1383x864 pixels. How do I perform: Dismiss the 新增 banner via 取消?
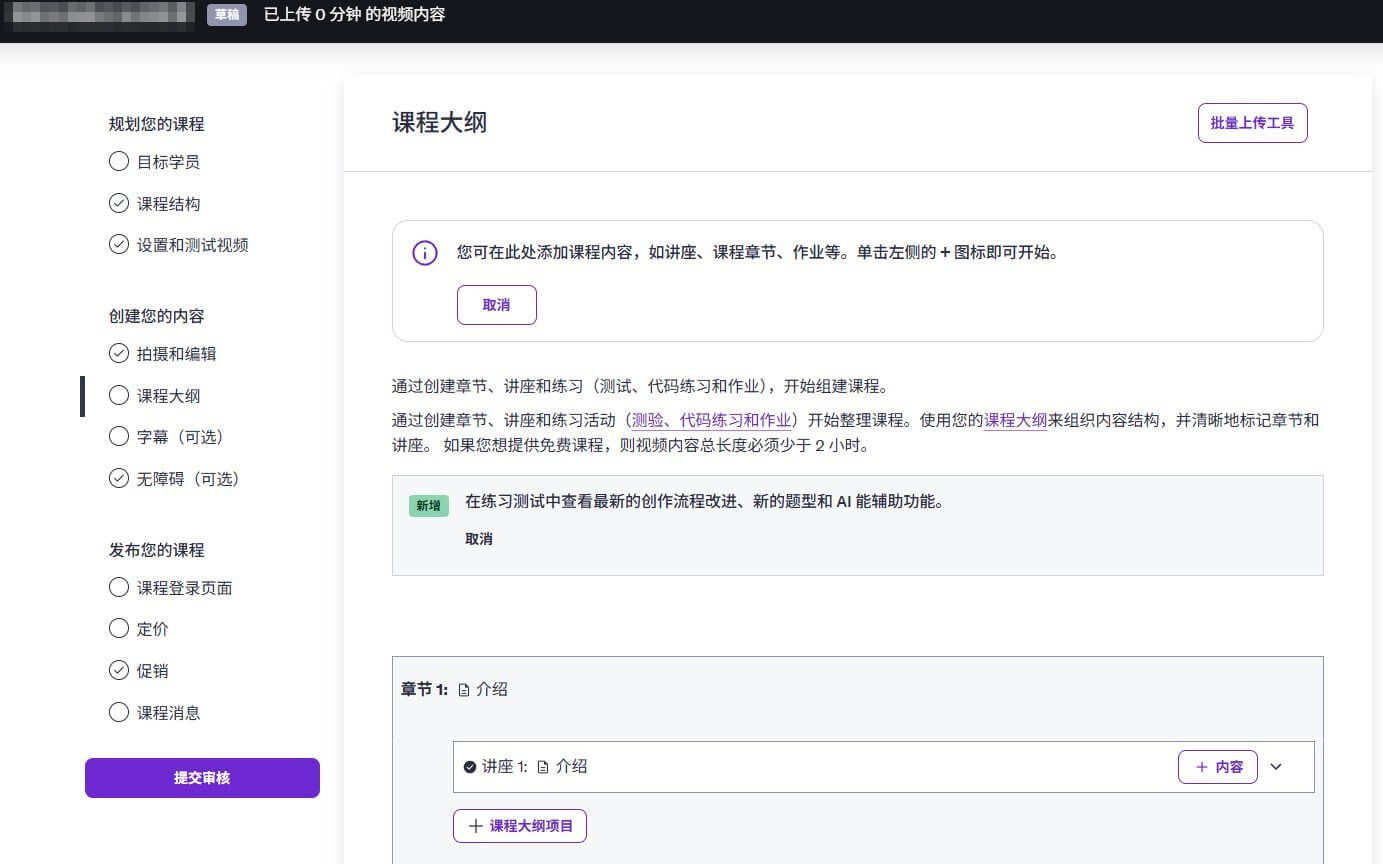point(479,539)
